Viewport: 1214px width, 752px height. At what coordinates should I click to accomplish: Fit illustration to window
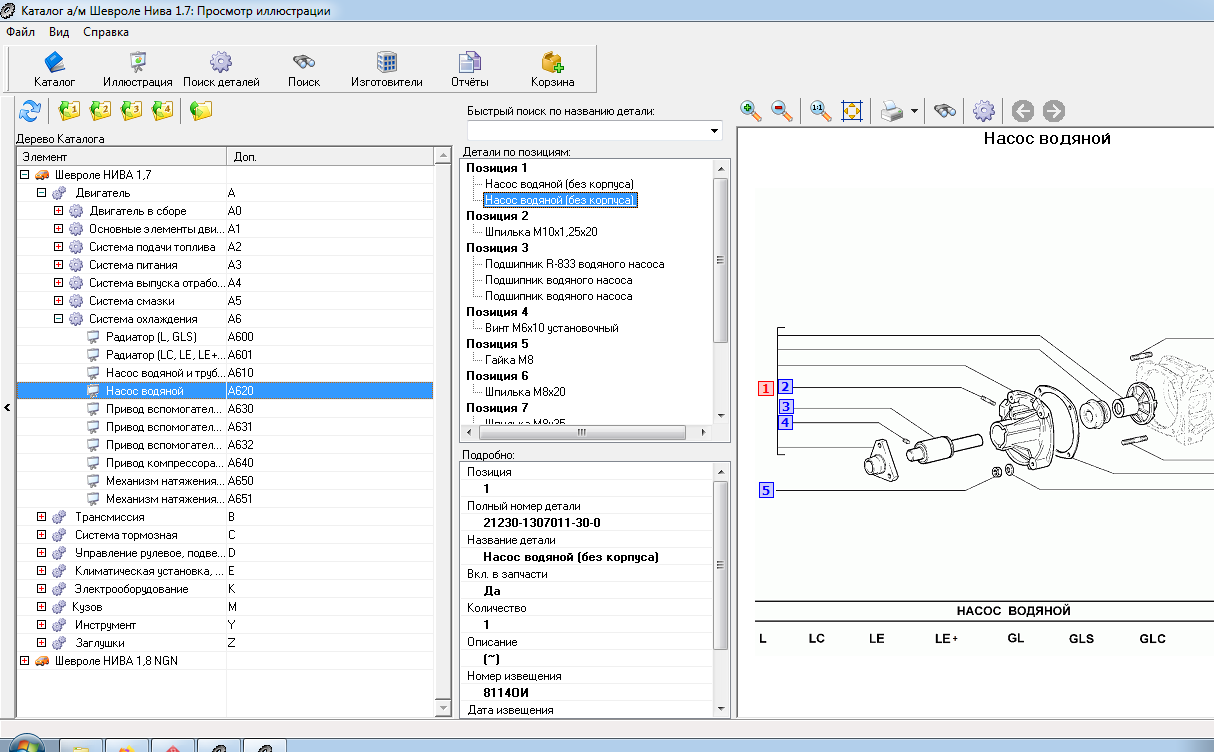point(852,110)
